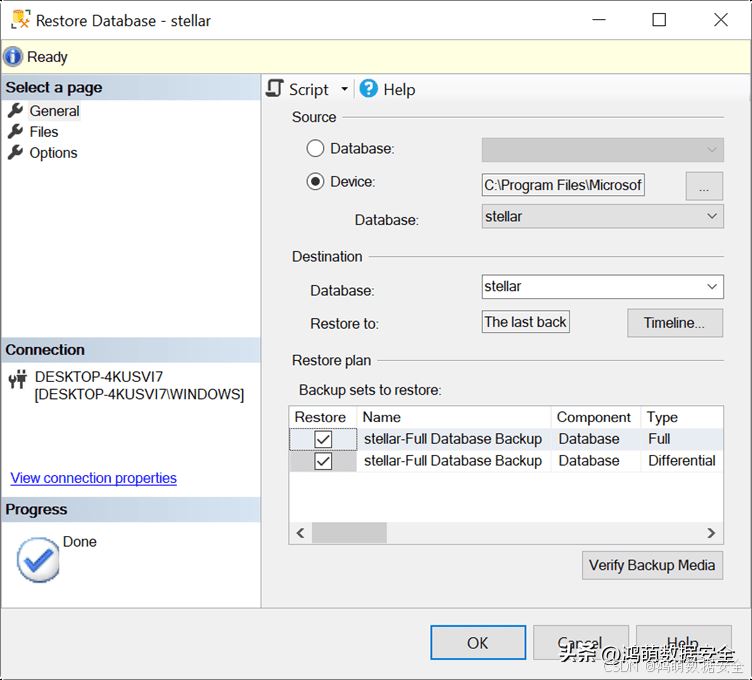This screenshot has width=752, height=680.
Task: Click Database component cell in Differential row
Action: click(596, 461)
